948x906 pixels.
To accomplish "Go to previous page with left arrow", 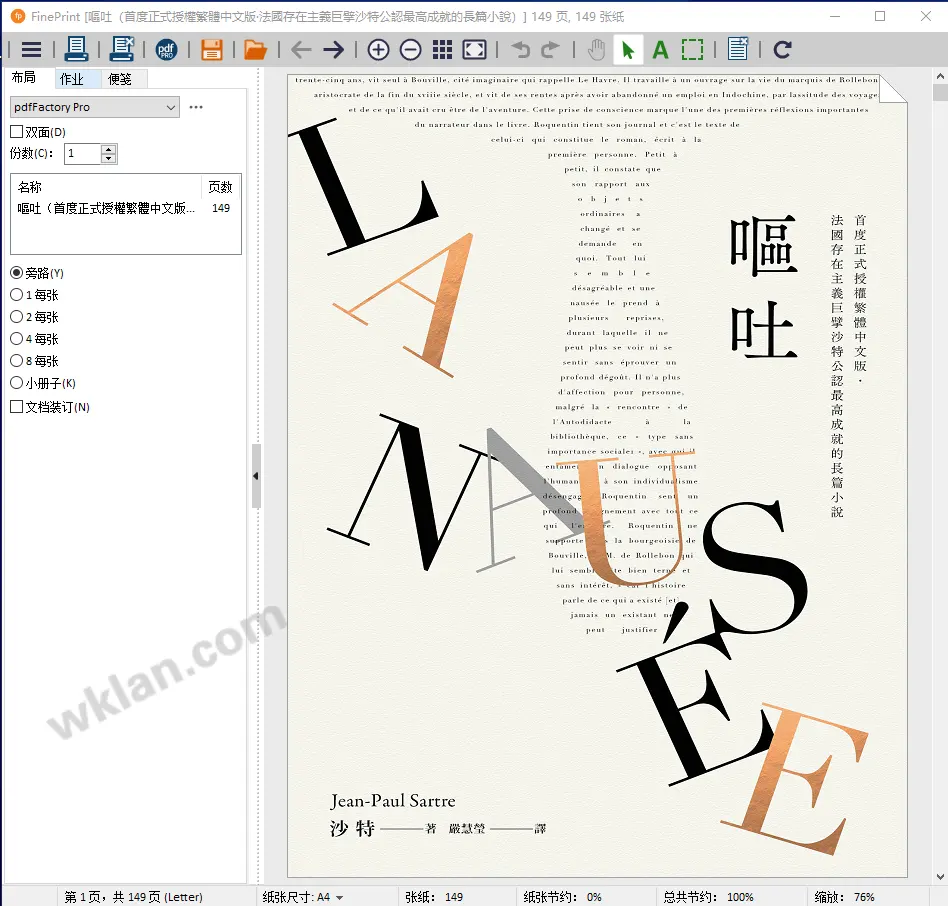I will 301,50.
